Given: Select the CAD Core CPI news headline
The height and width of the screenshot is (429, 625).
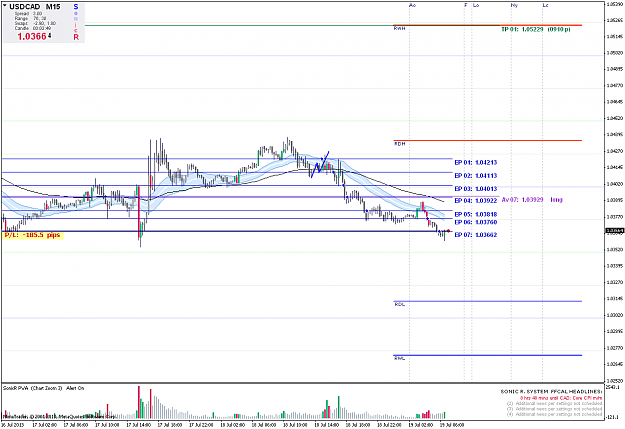Looking at the screenshot, I should 561,398.
